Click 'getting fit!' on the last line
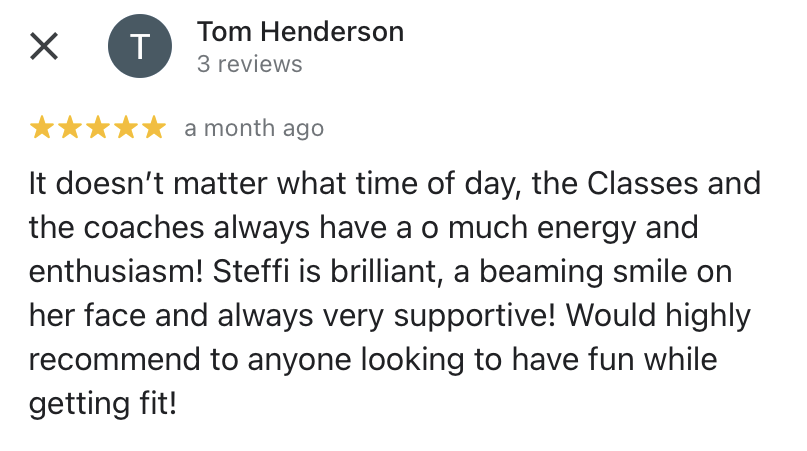Screen dimensions: 807x451 pos(103,404)
